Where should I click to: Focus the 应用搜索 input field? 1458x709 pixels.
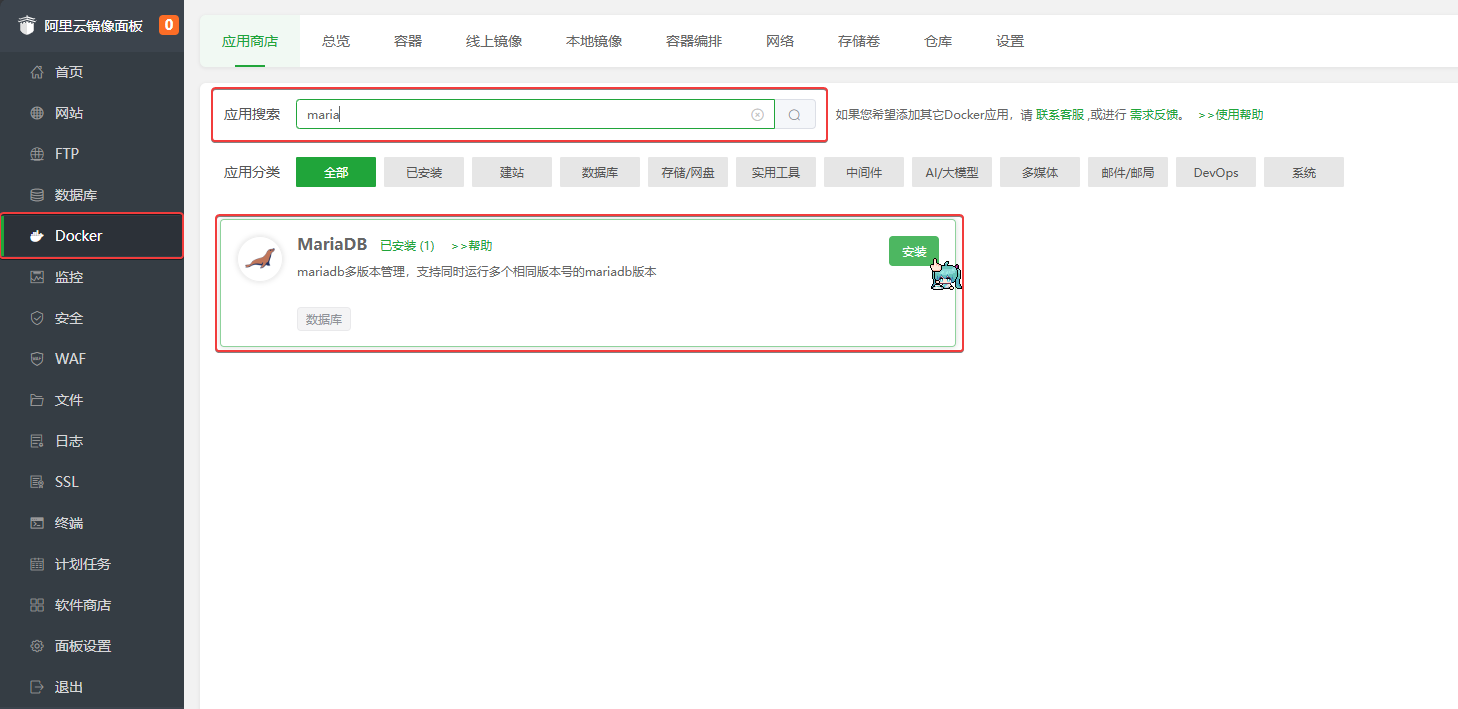535,115
